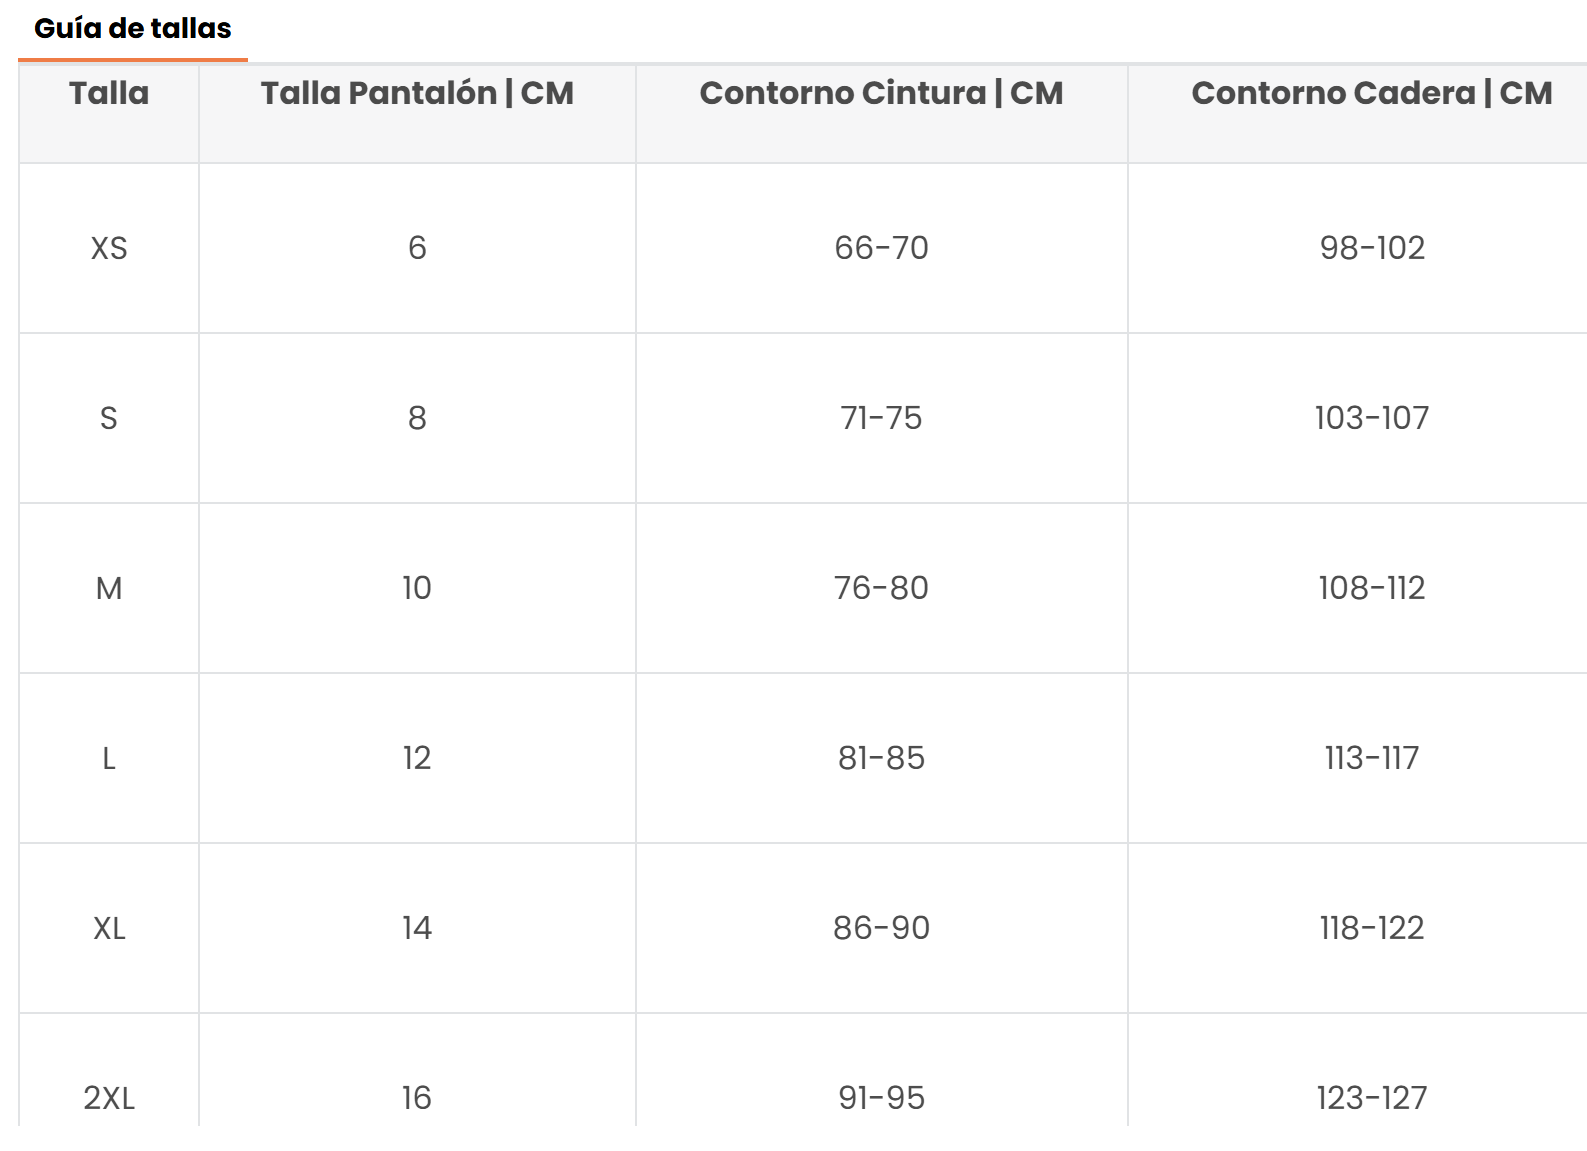
Task: Click the S size cell
Action: [x=109, y=418]
